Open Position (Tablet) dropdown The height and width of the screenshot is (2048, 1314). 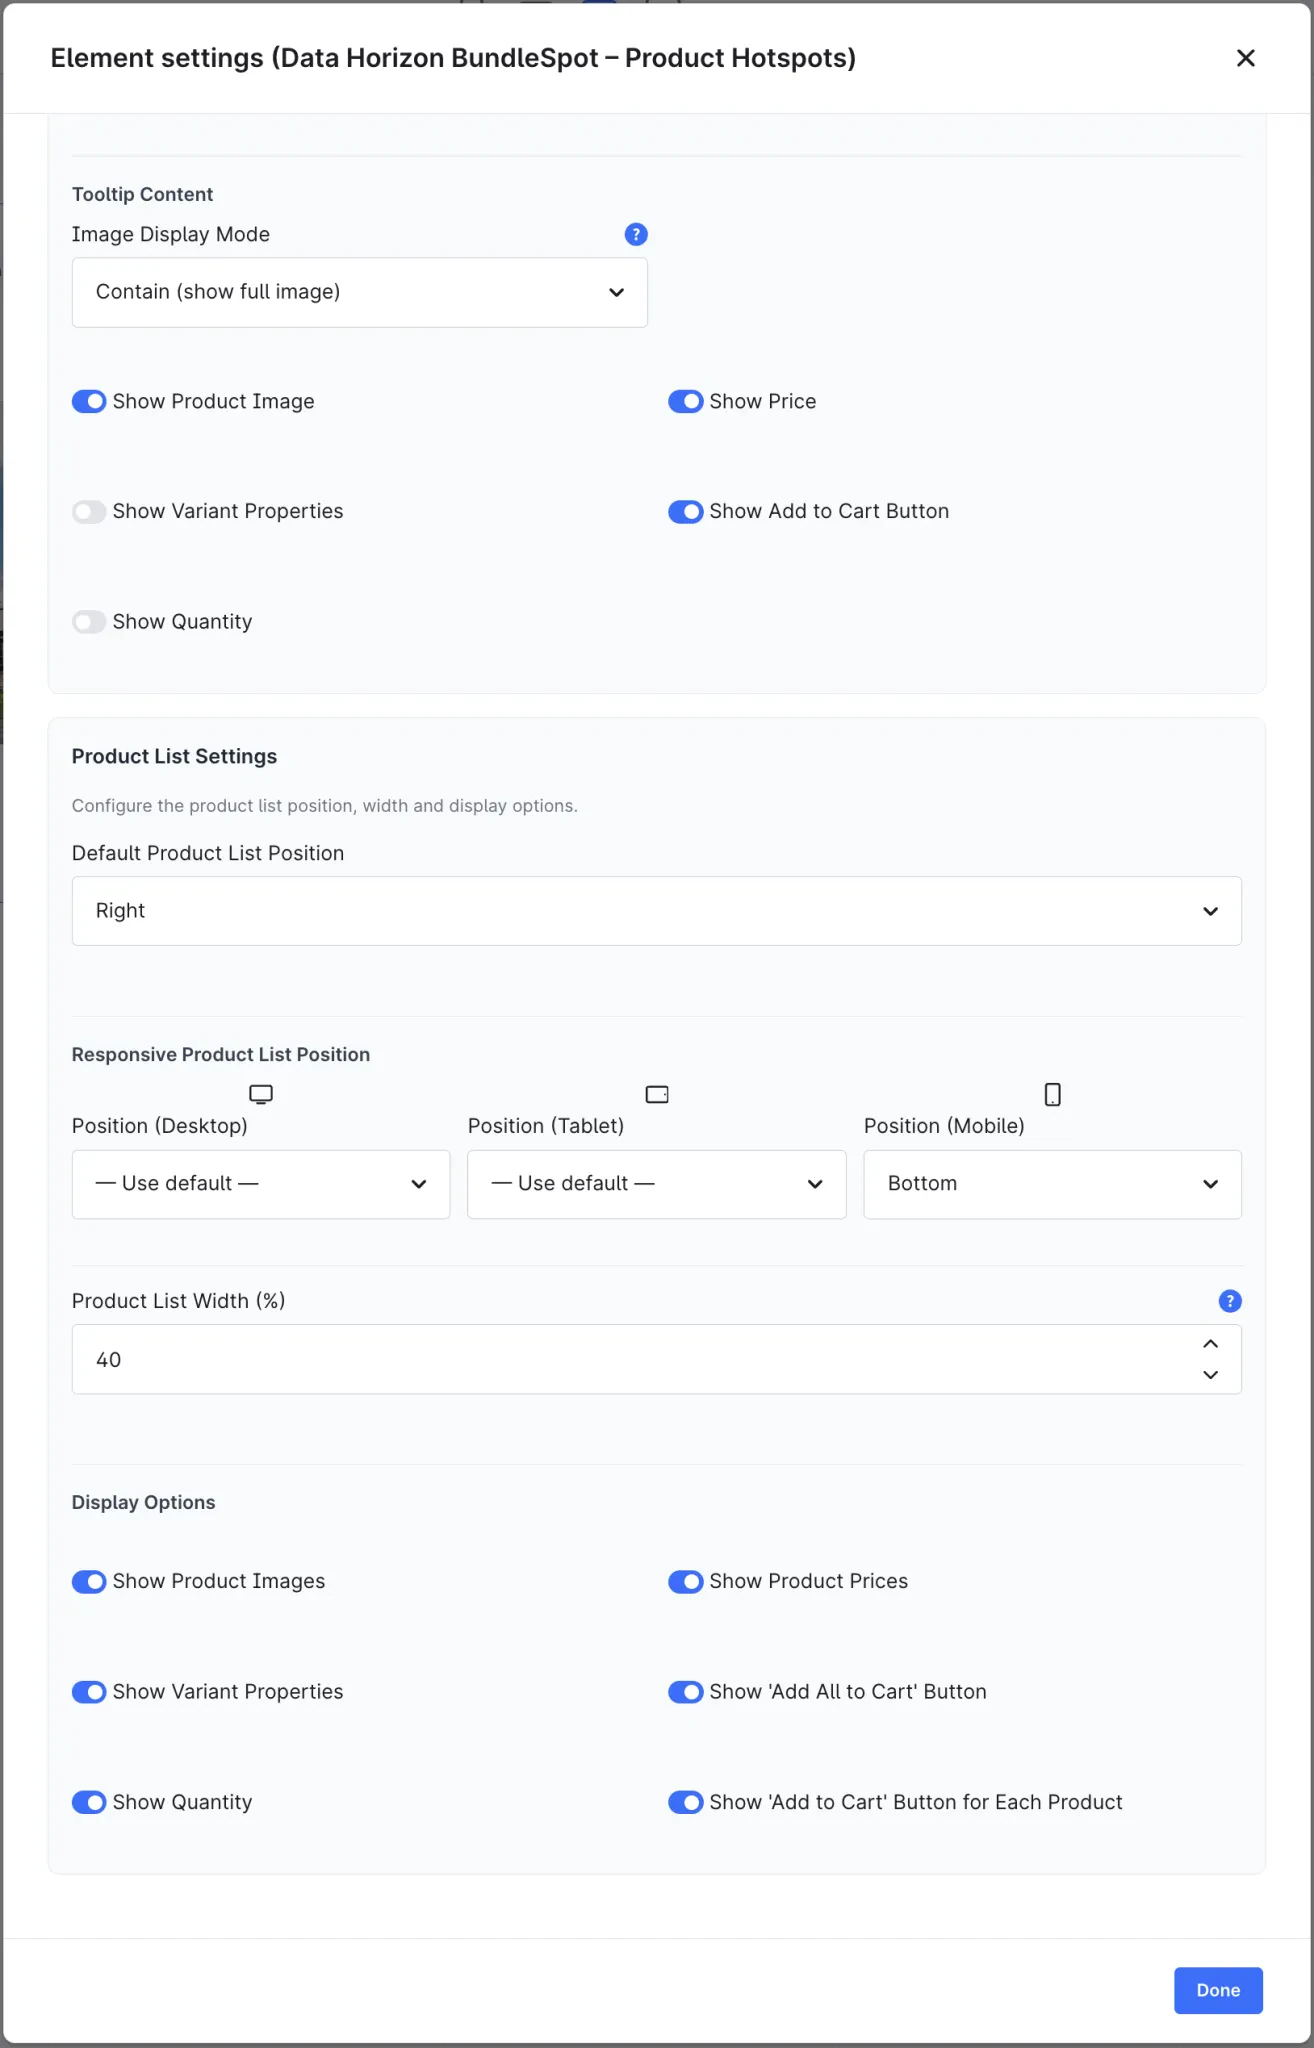tap(657, 1184)
